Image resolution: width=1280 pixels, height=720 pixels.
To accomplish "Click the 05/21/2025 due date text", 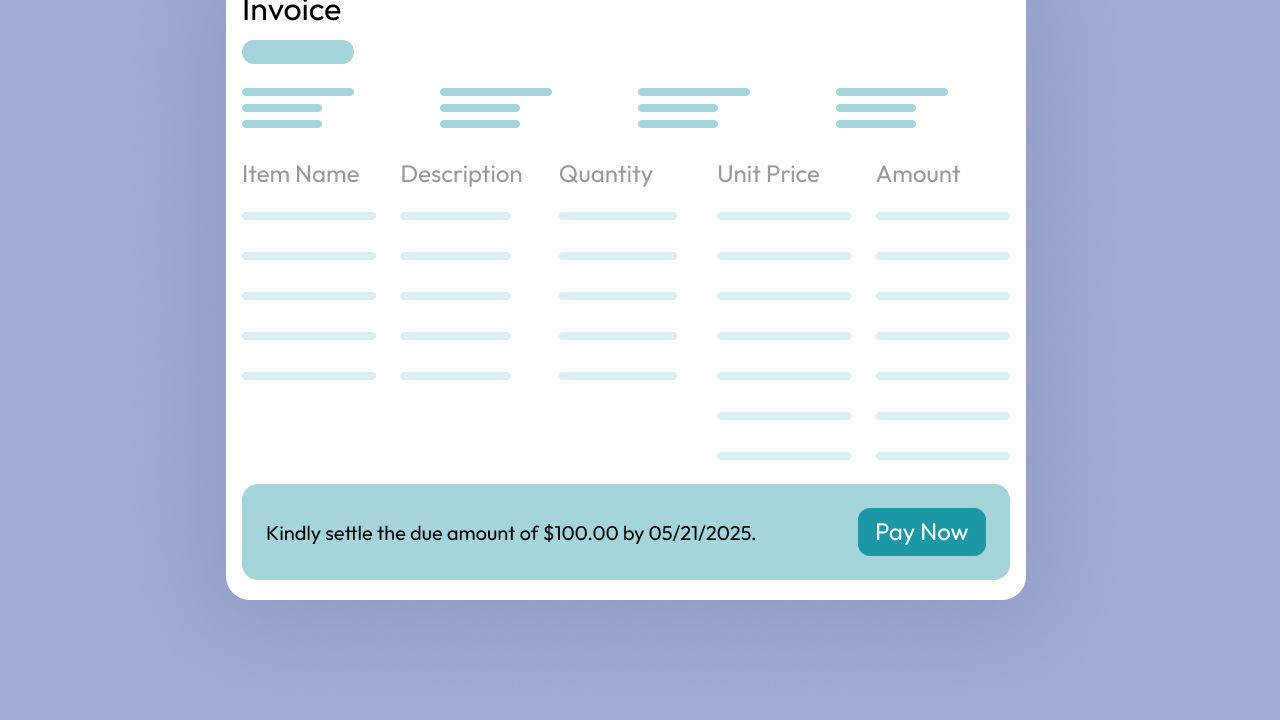I will pyautogui.click(x=701, y=533).
